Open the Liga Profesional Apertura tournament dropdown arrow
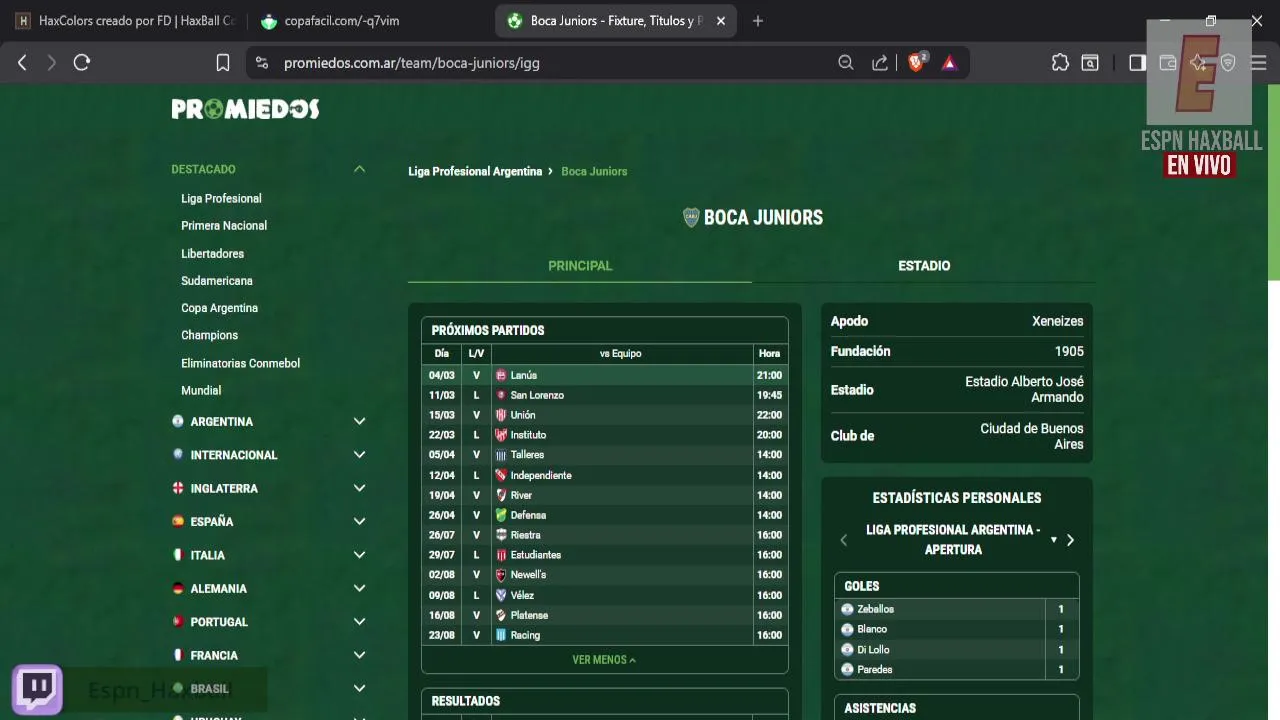The image size is (1280, 720). (1053, 540)
